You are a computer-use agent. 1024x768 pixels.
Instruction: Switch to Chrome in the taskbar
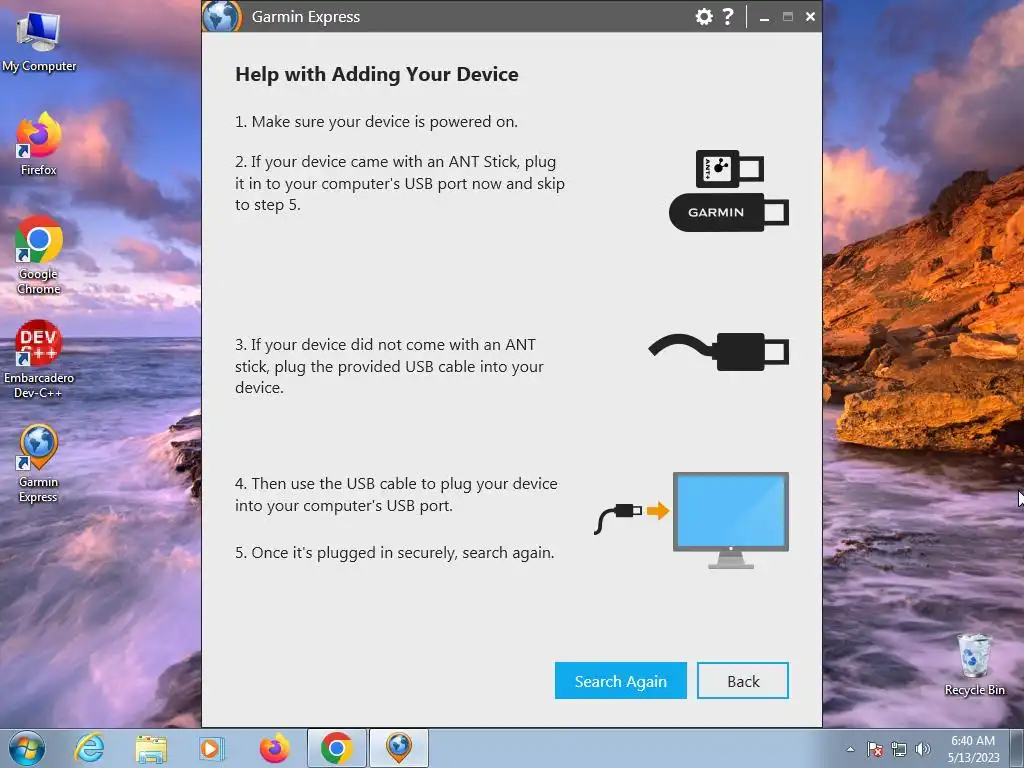pos(337,748)
